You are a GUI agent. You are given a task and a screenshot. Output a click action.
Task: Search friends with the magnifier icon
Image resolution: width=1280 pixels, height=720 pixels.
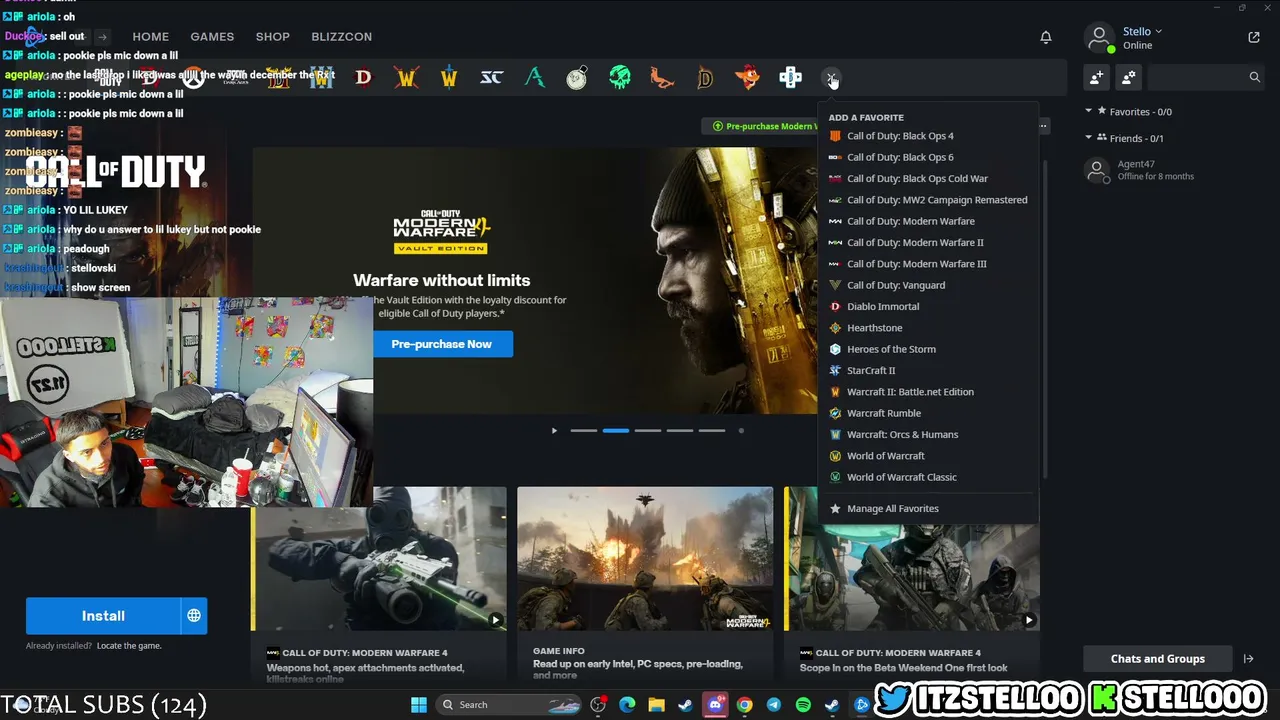coord(1254,77)
